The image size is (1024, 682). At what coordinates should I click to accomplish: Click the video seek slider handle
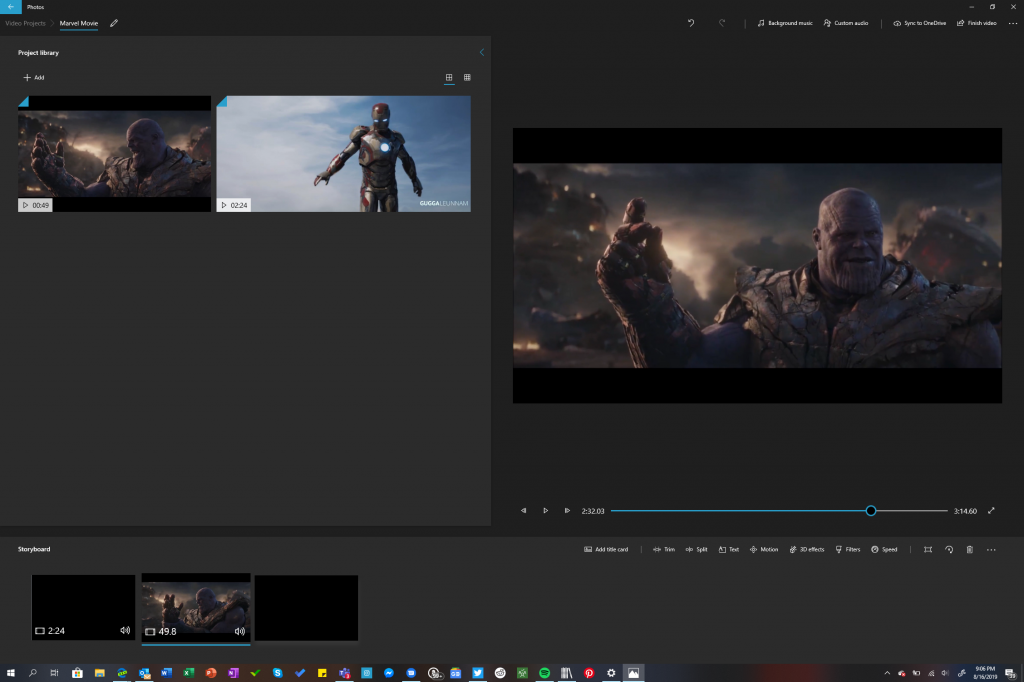pos(871,511)
